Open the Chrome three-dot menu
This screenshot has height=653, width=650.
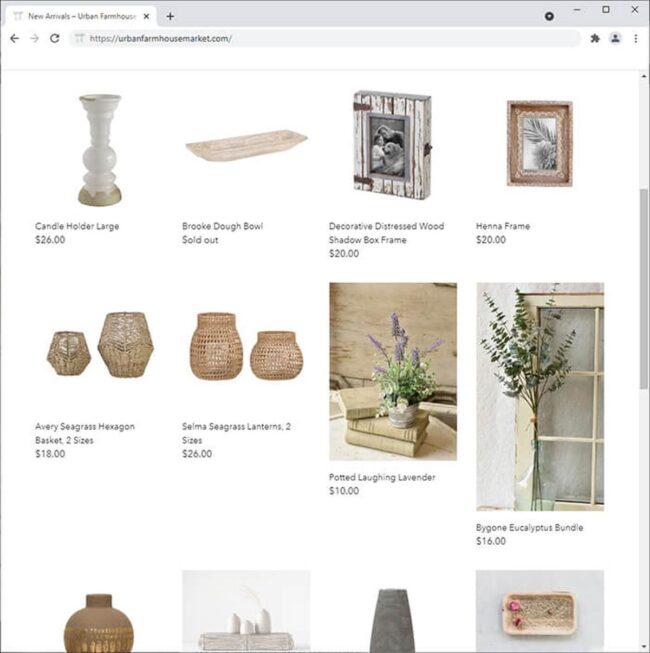[x=635, y=38]
